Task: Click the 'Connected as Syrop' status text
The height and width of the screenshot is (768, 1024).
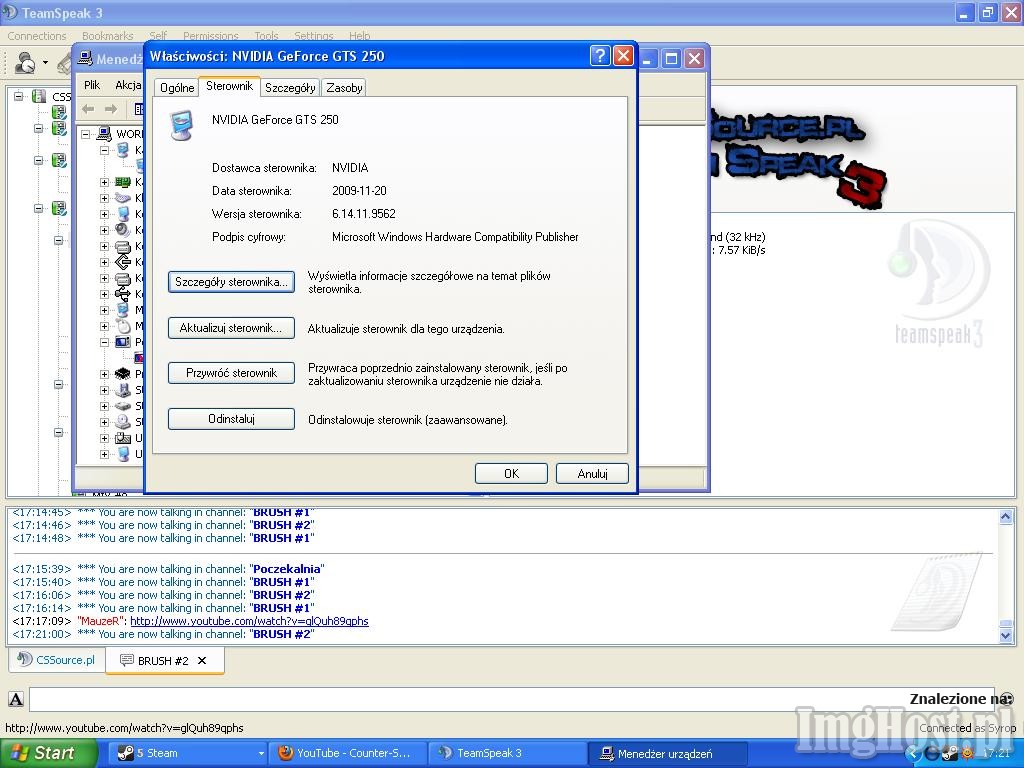Action: point(967,728)
